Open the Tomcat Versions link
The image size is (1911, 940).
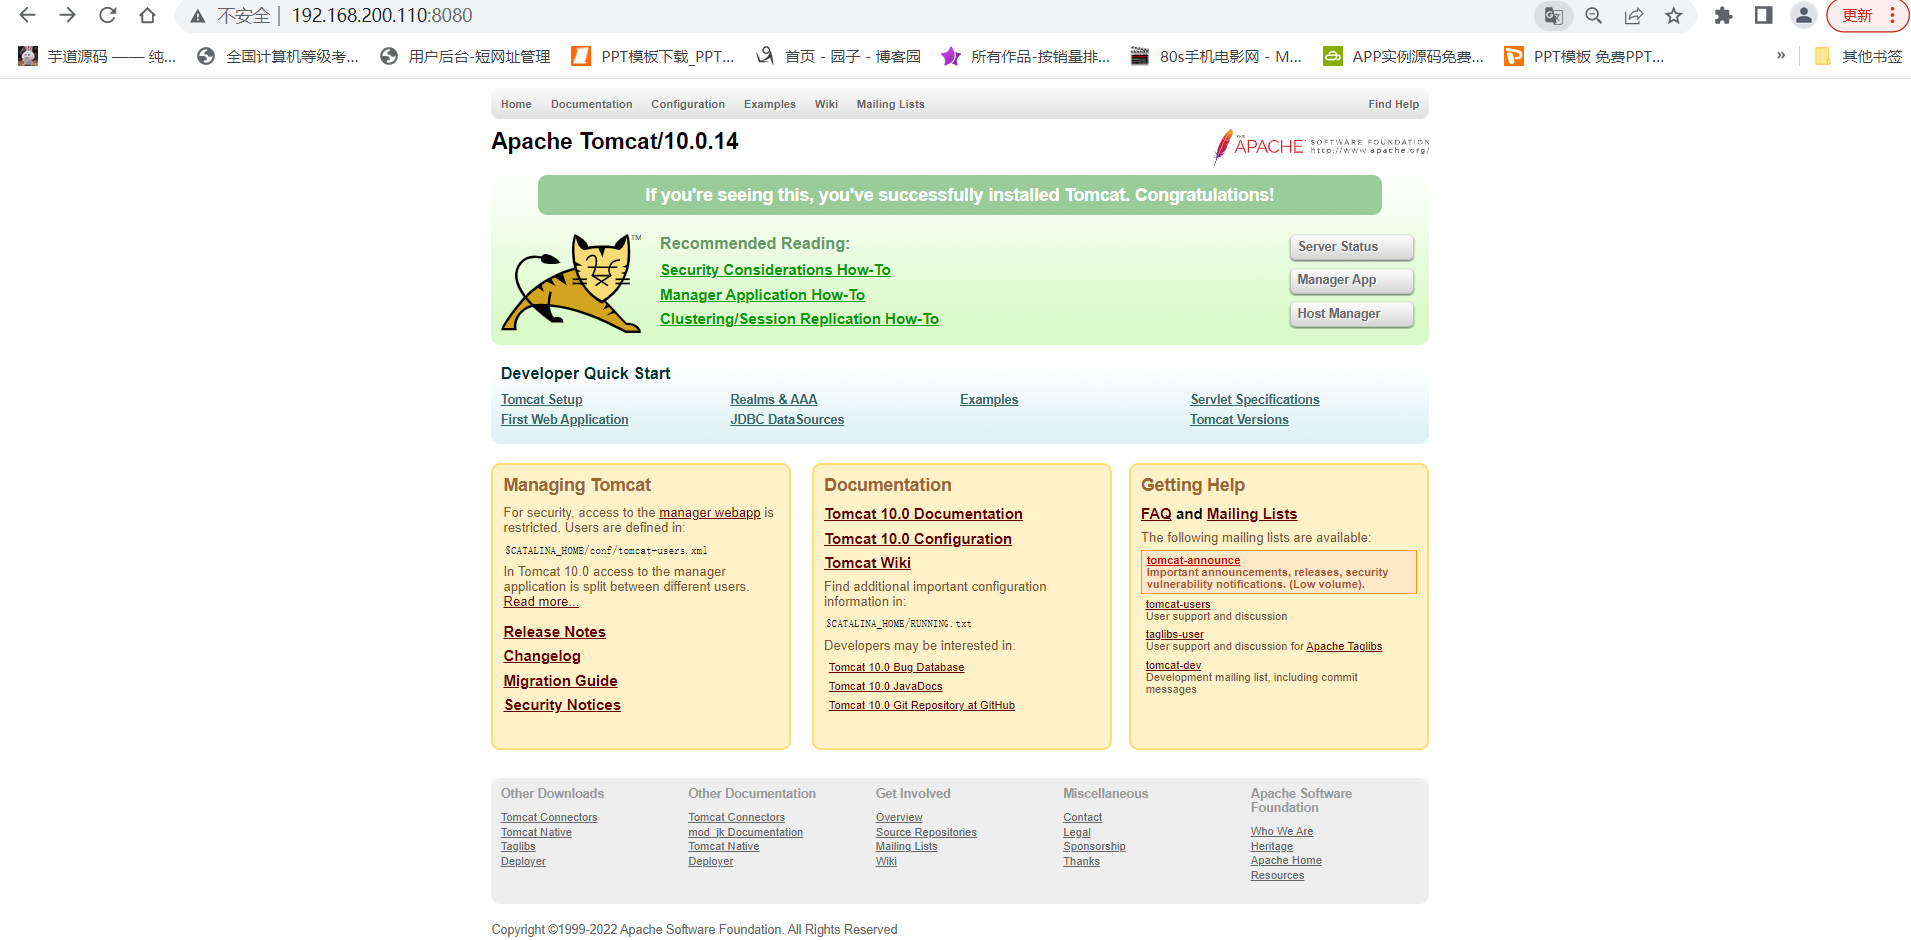[1239, 420]
